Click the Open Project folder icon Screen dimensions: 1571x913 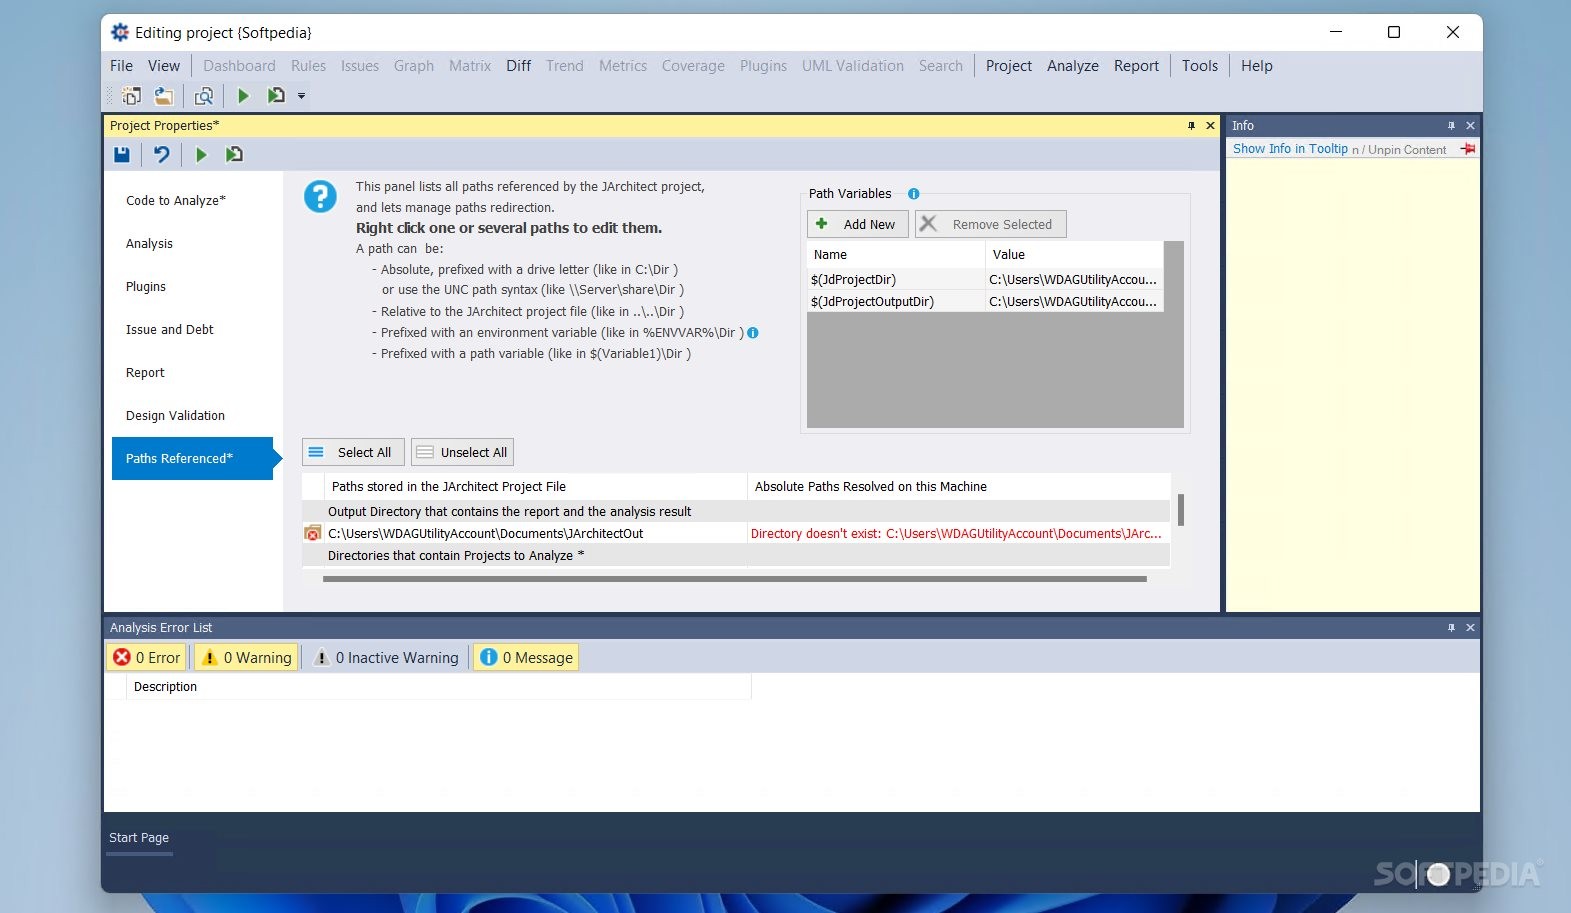coord(164,96)
